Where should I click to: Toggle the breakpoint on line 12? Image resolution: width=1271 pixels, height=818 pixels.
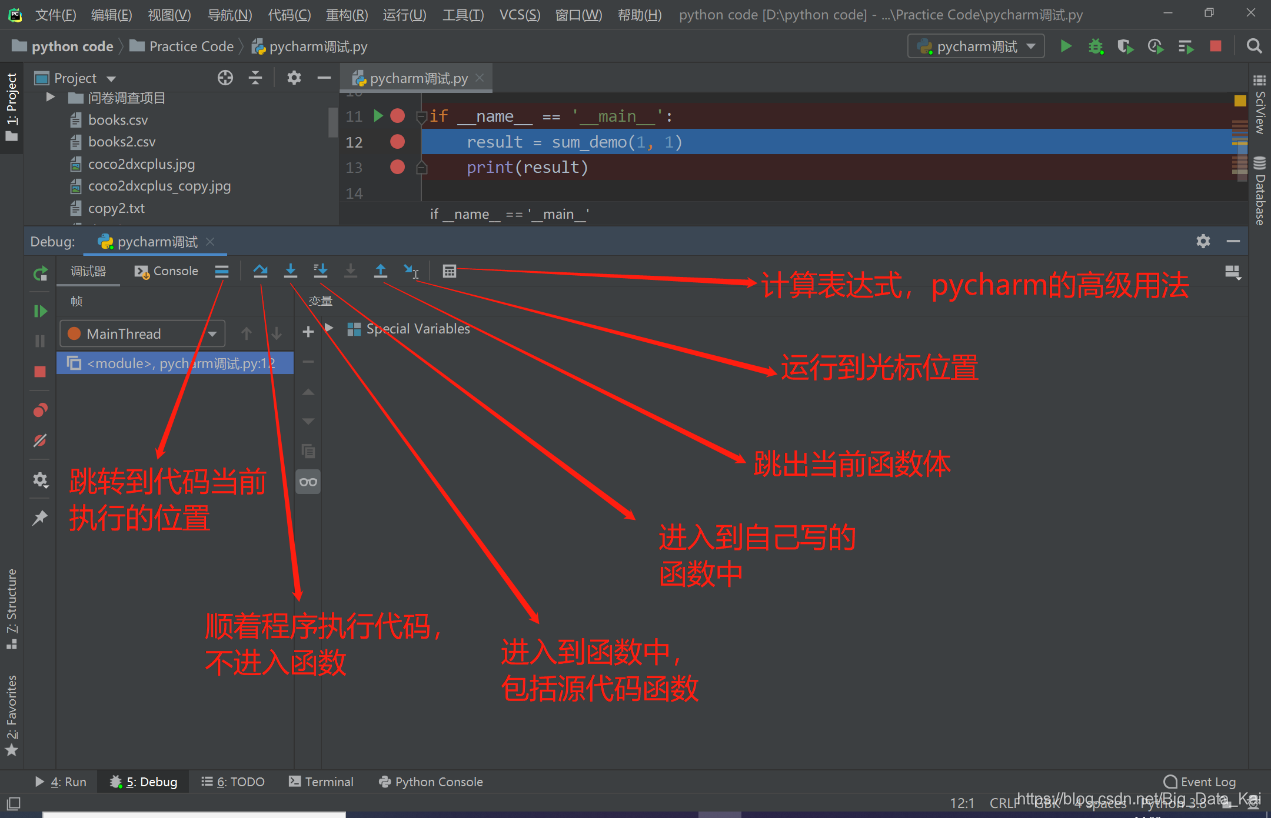398,142
